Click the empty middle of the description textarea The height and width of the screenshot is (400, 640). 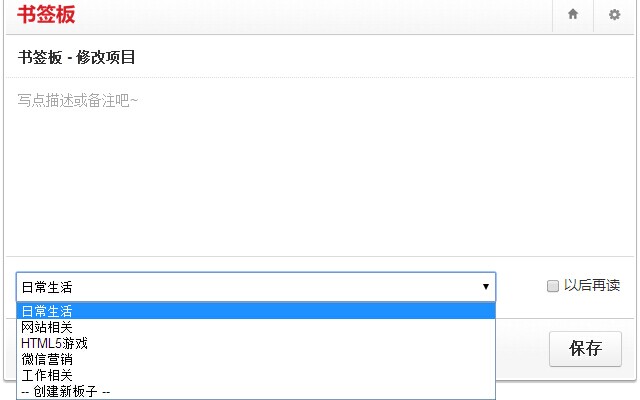[x=320, y=171]
